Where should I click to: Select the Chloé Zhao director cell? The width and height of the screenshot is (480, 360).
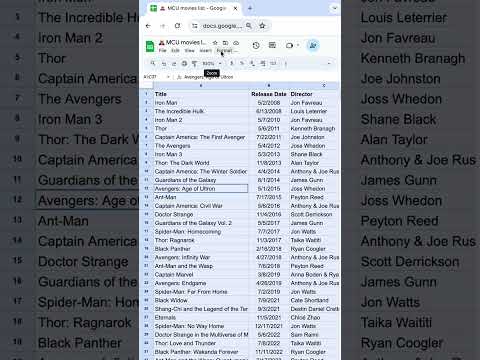coord(314,317)
